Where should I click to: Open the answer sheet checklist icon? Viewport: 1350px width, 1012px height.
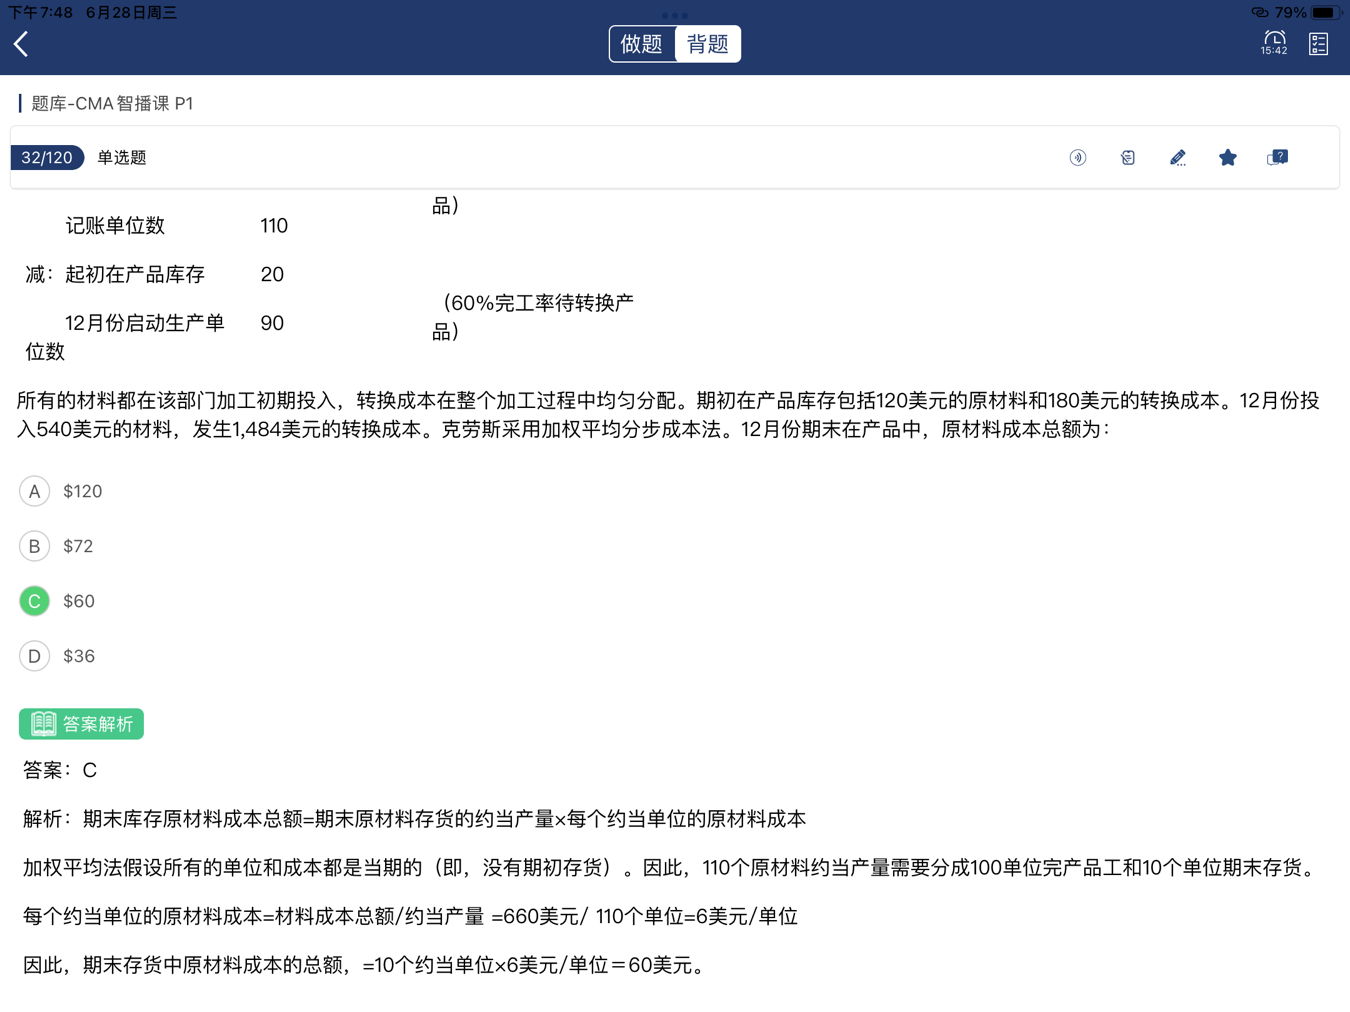pos(1318,44)
